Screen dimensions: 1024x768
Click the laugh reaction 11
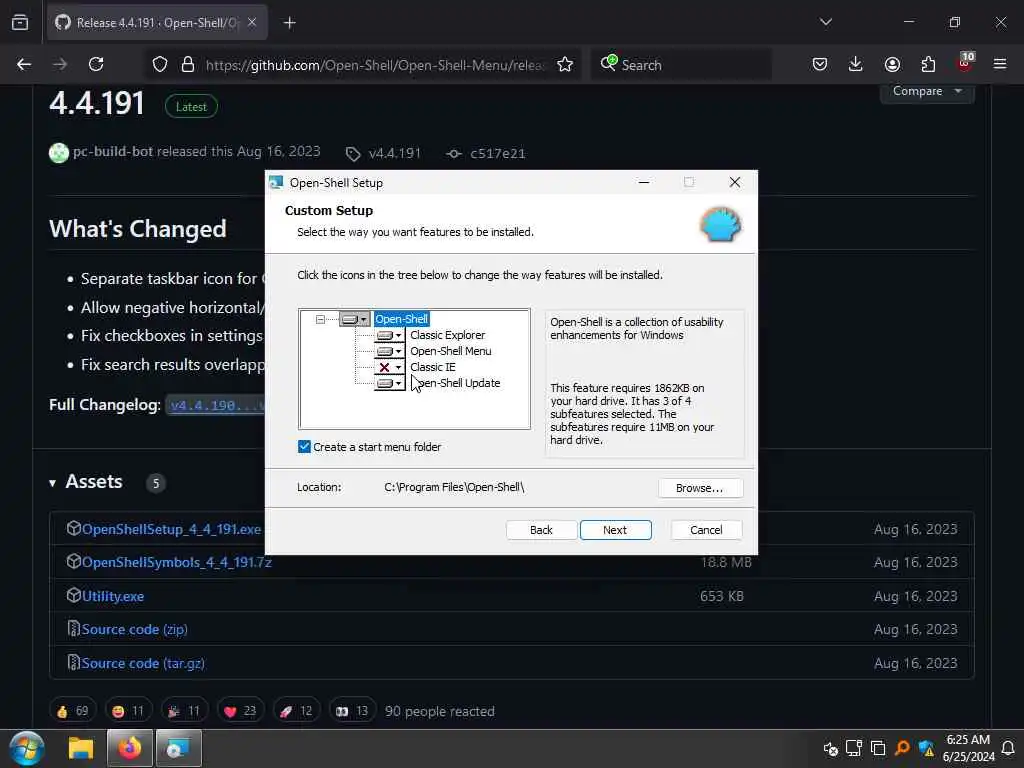coord(128,711)
